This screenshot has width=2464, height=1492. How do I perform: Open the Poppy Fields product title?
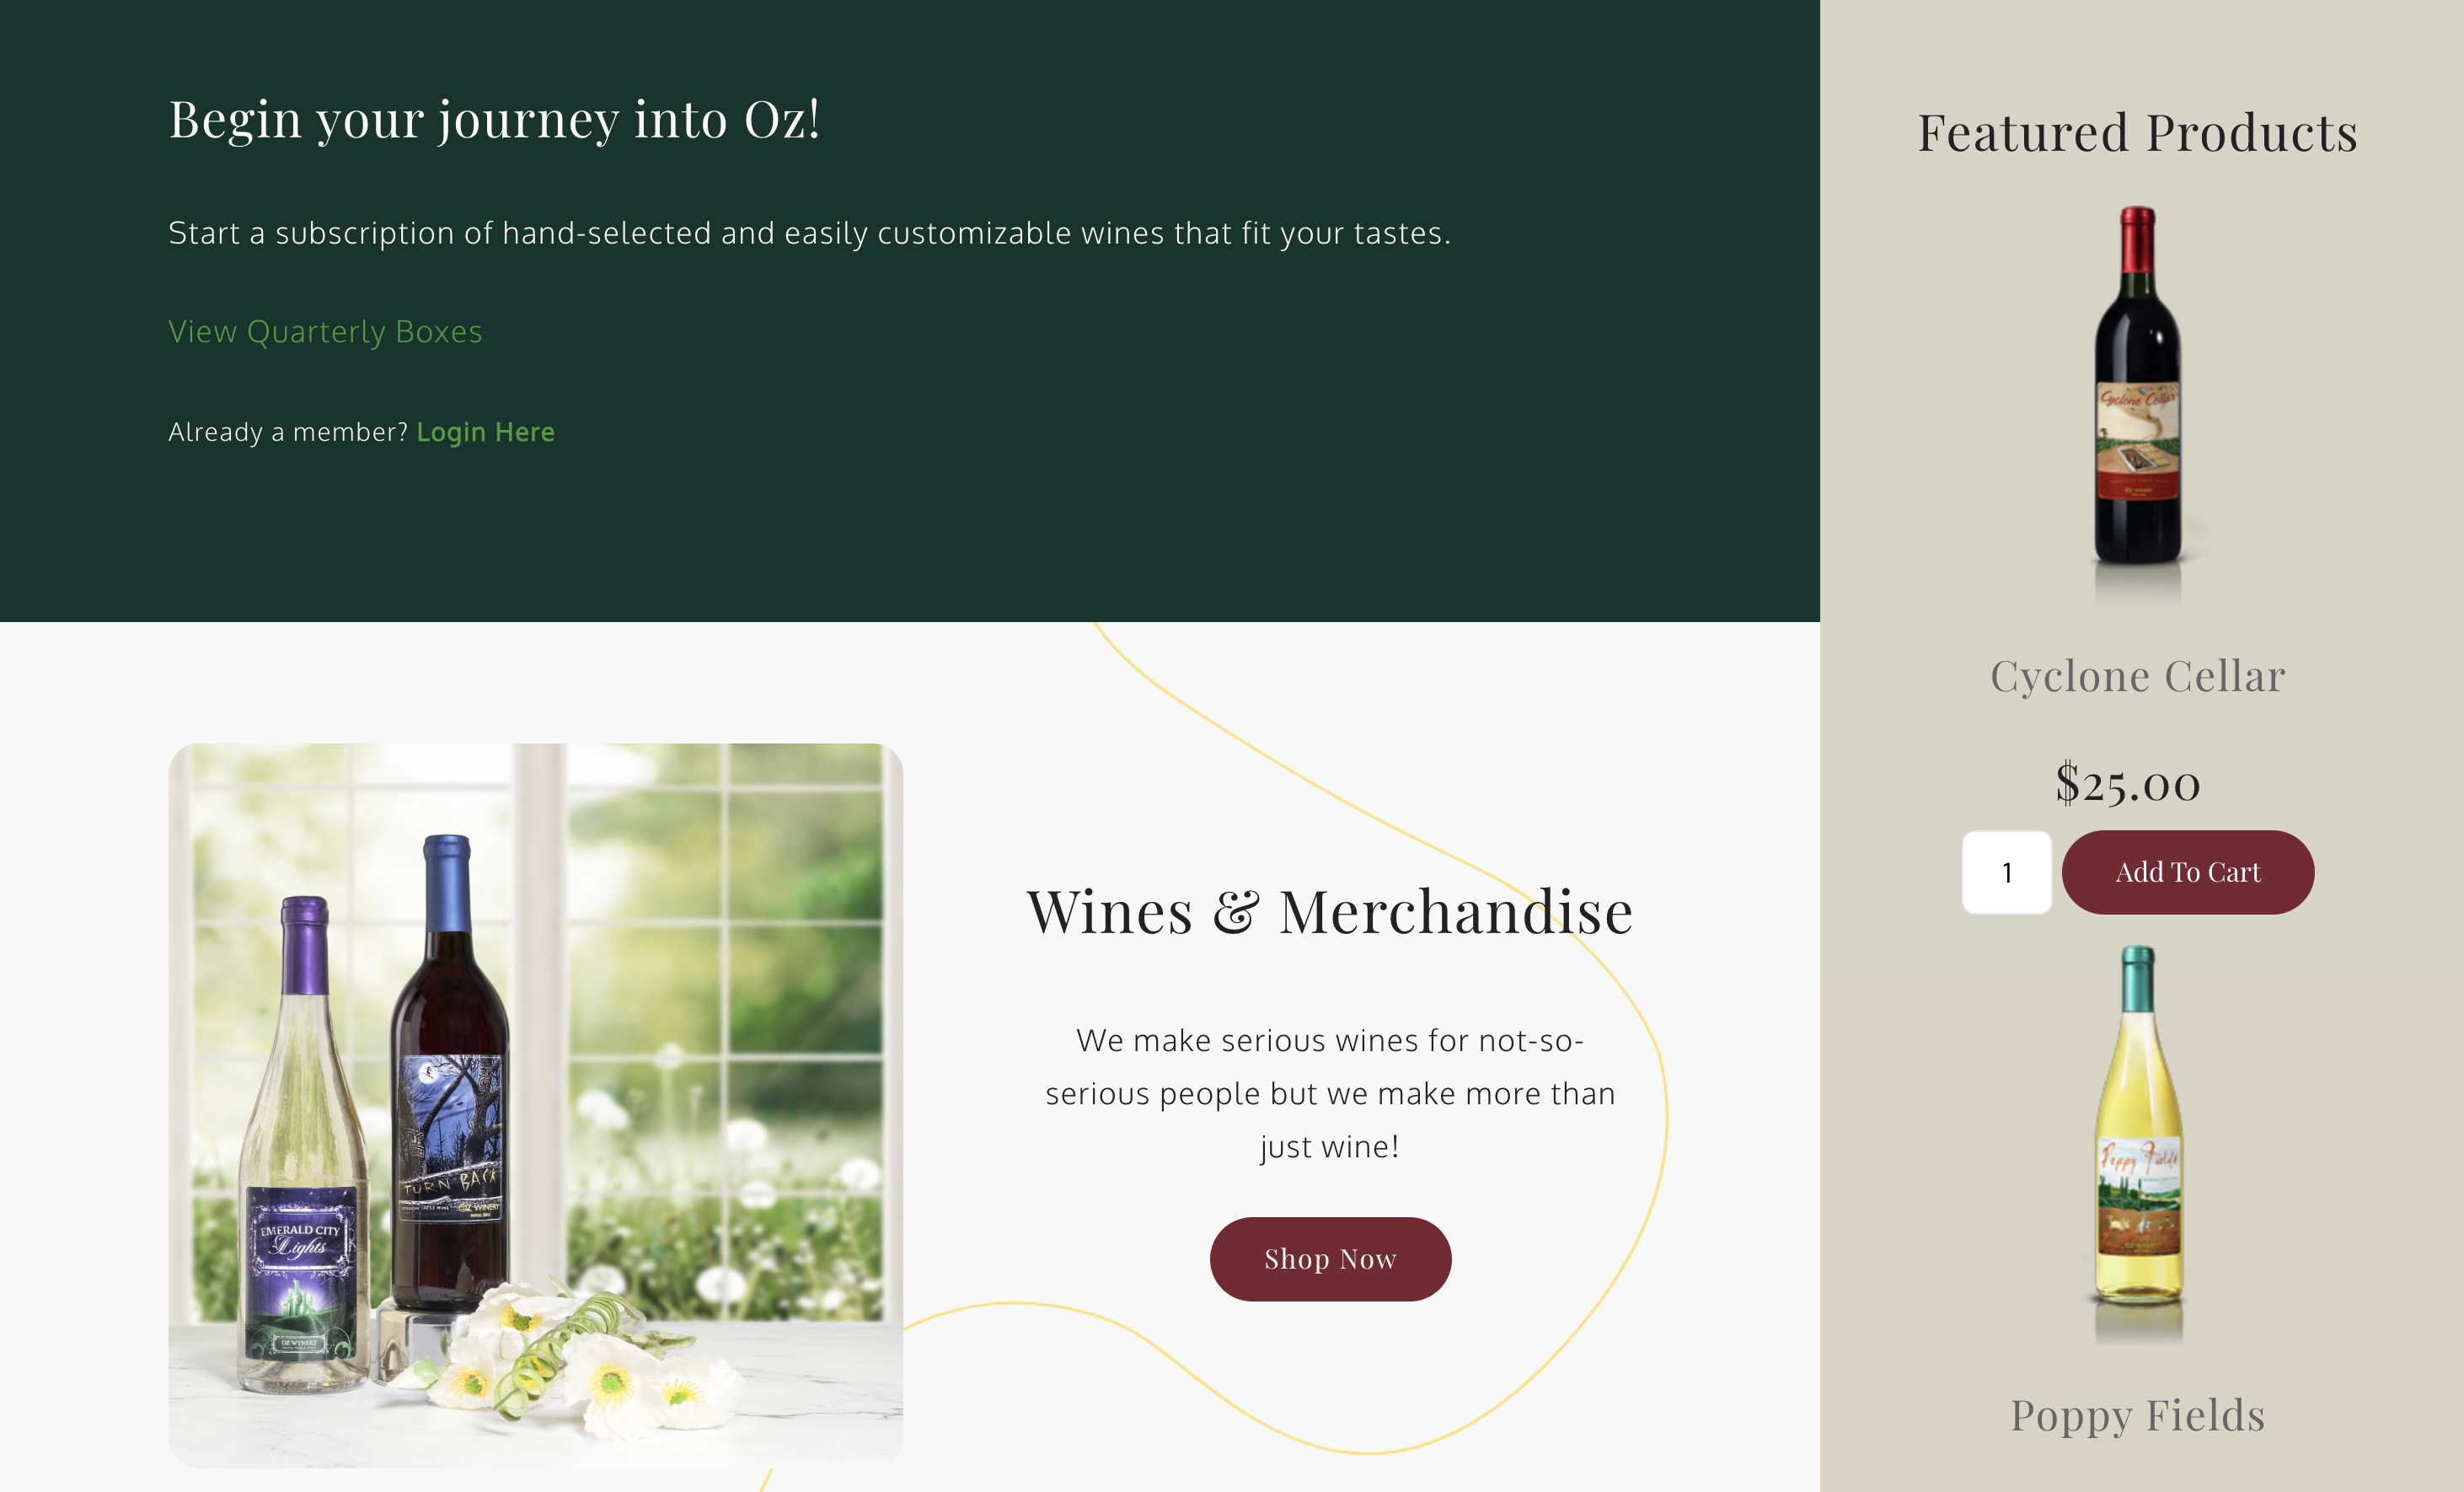point(2137,1416)
